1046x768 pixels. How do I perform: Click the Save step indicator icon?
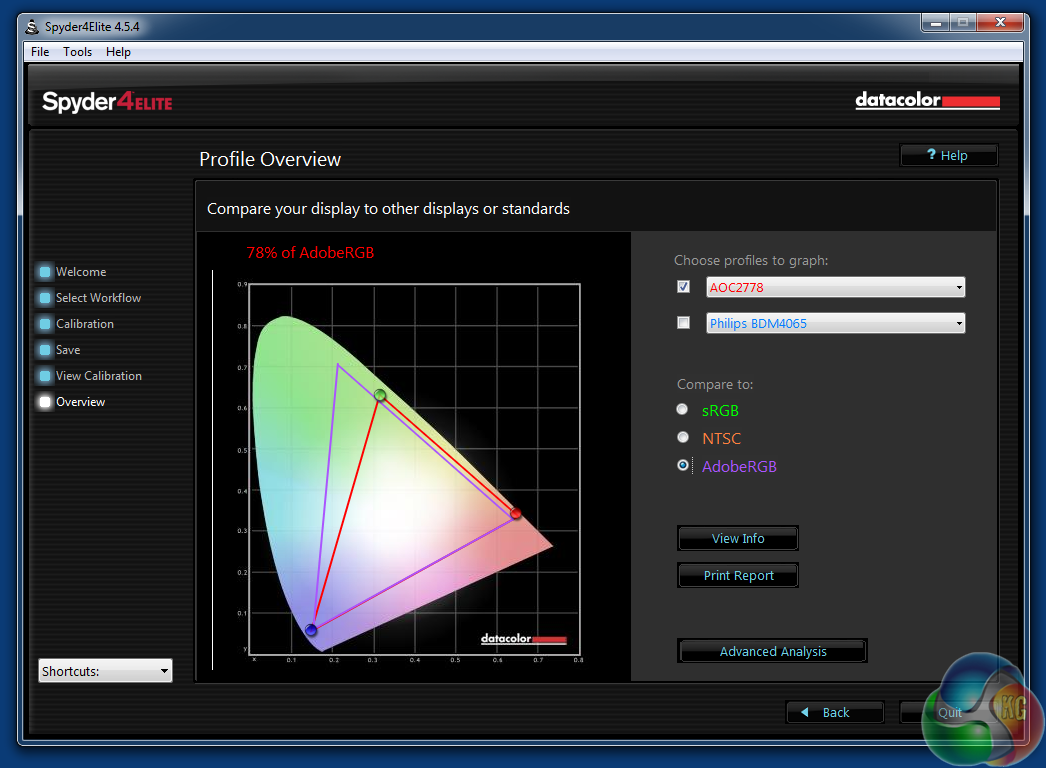click(44, 350)
